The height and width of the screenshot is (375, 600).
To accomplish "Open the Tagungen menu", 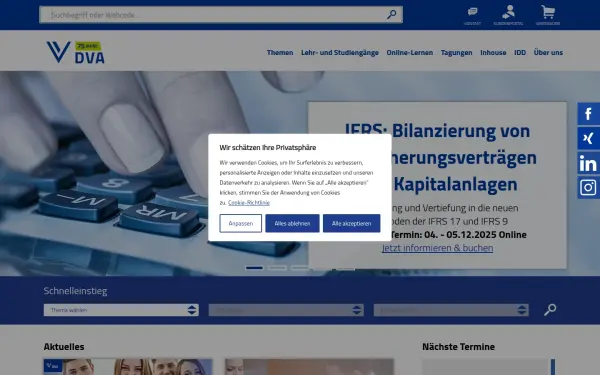I will (457, 52).
